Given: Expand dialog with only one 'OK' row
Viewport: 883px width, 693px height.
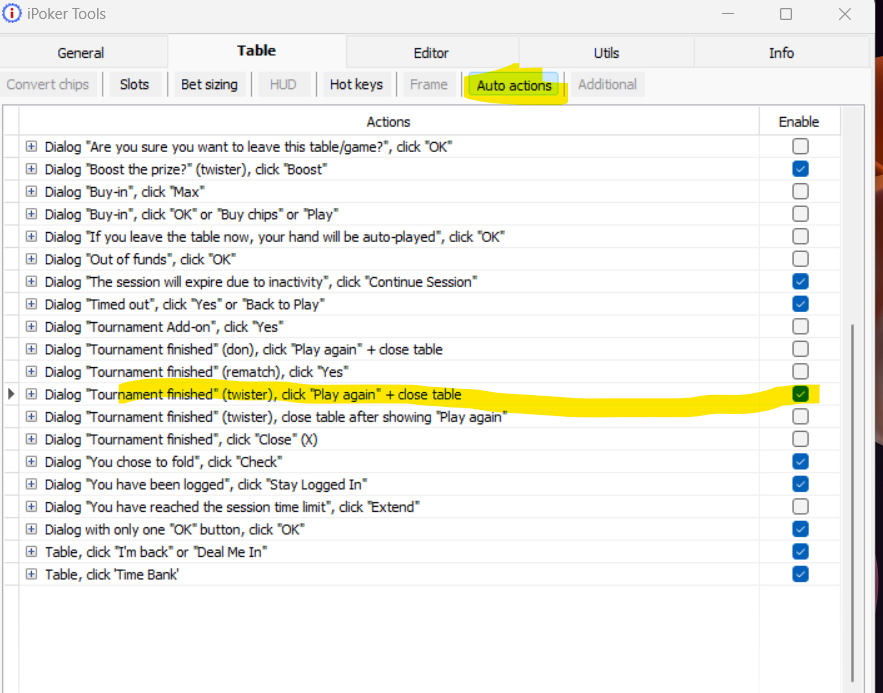Looking at the screenshot, I should (32, 529).
